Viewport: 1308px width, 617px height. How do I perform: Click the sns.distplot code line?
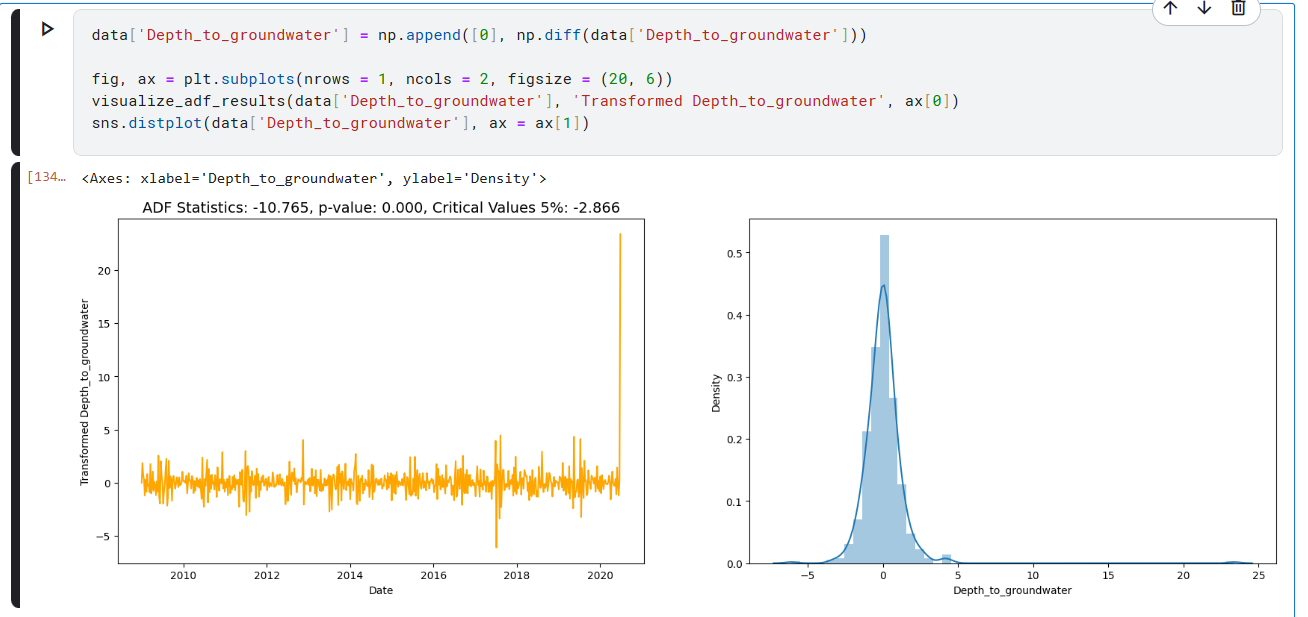pyautogui.click(x=341, y=123)
